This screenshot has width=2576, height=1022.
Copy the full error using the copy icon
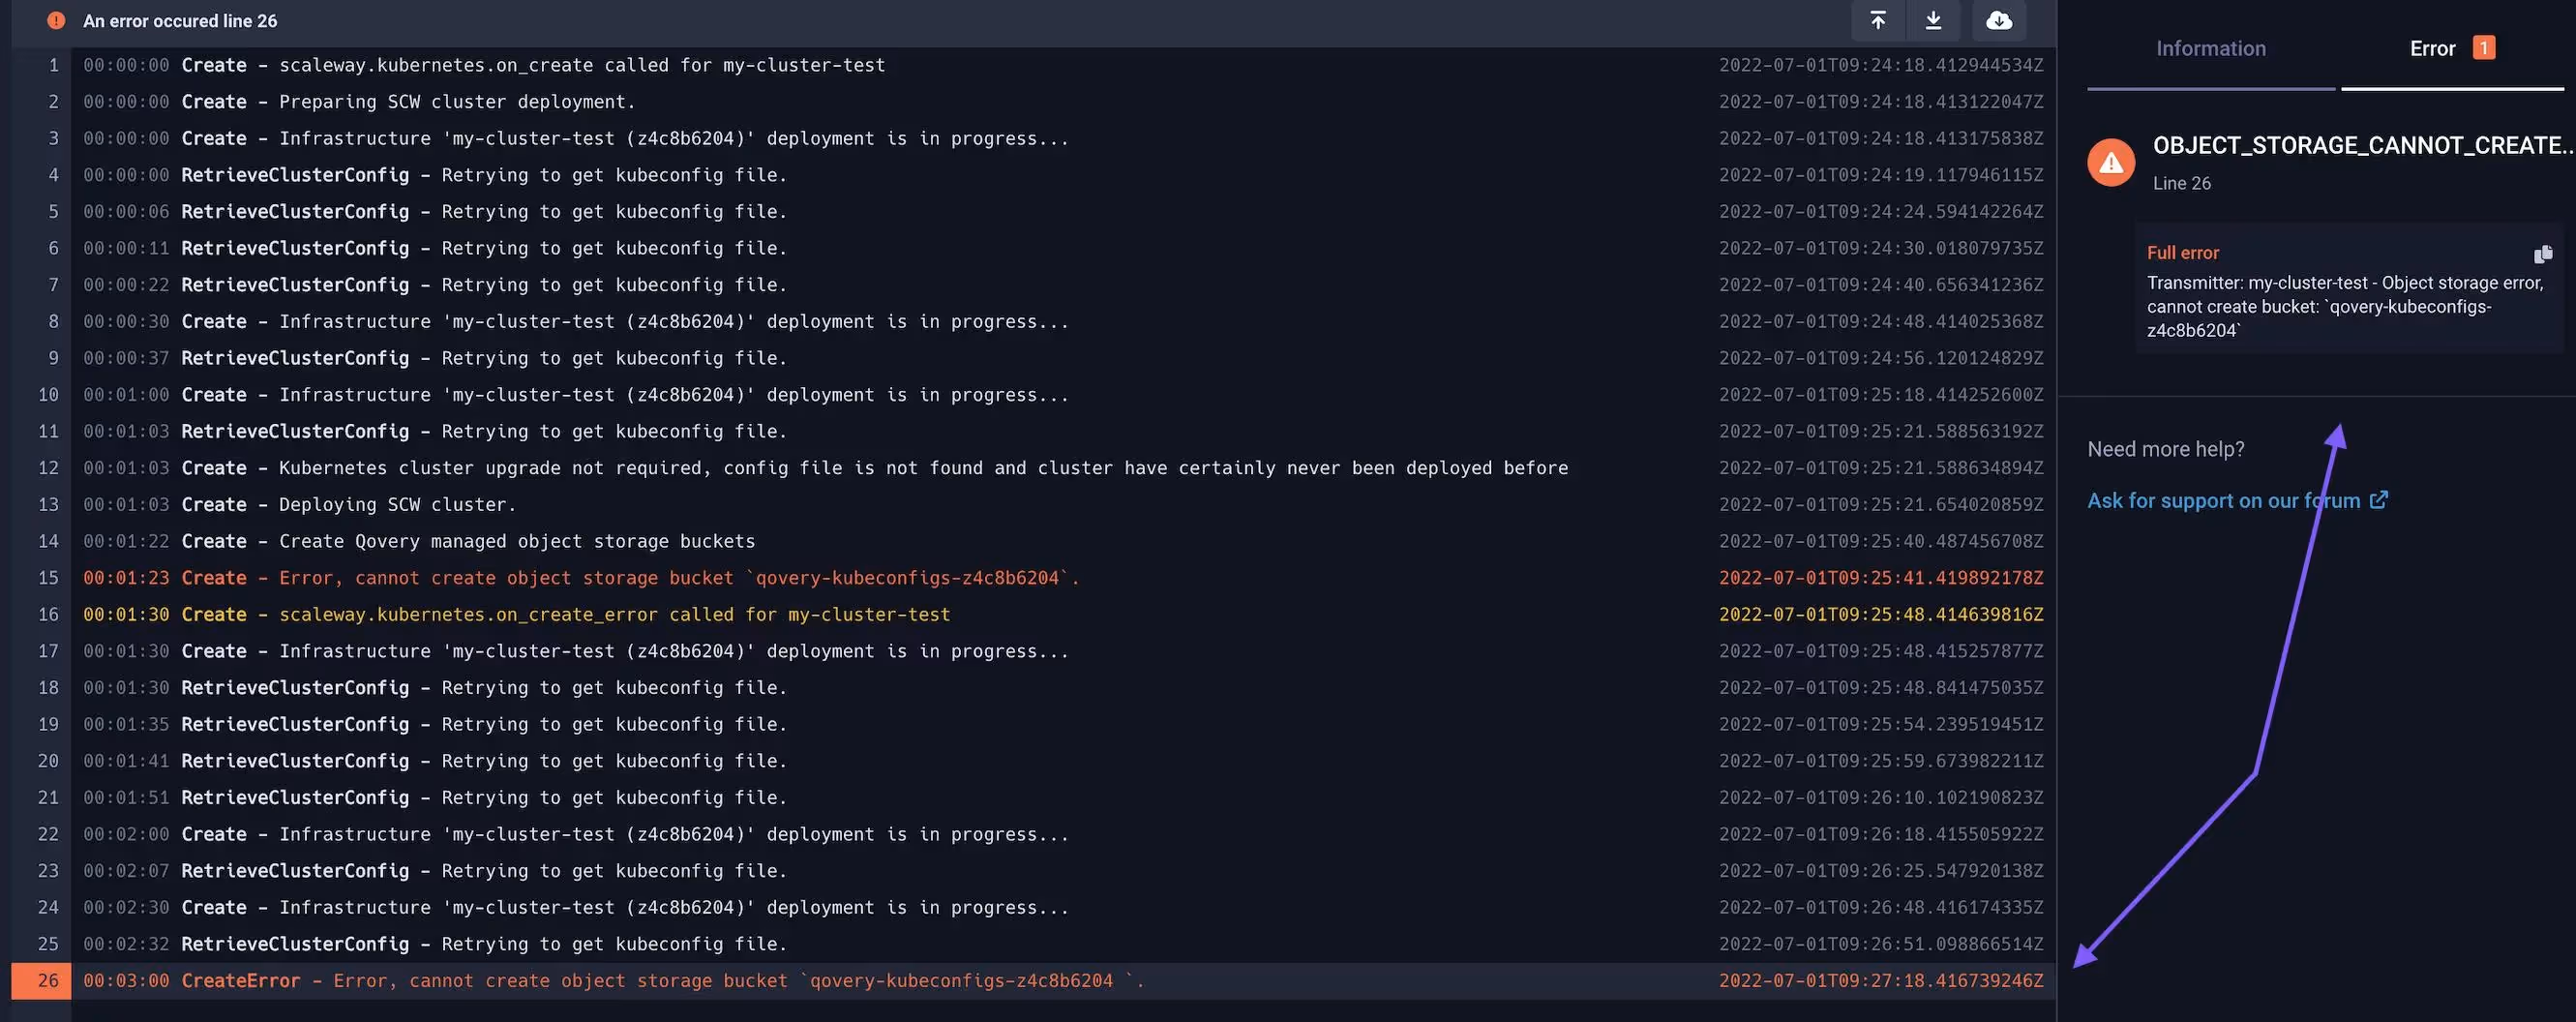[2543, 254]
